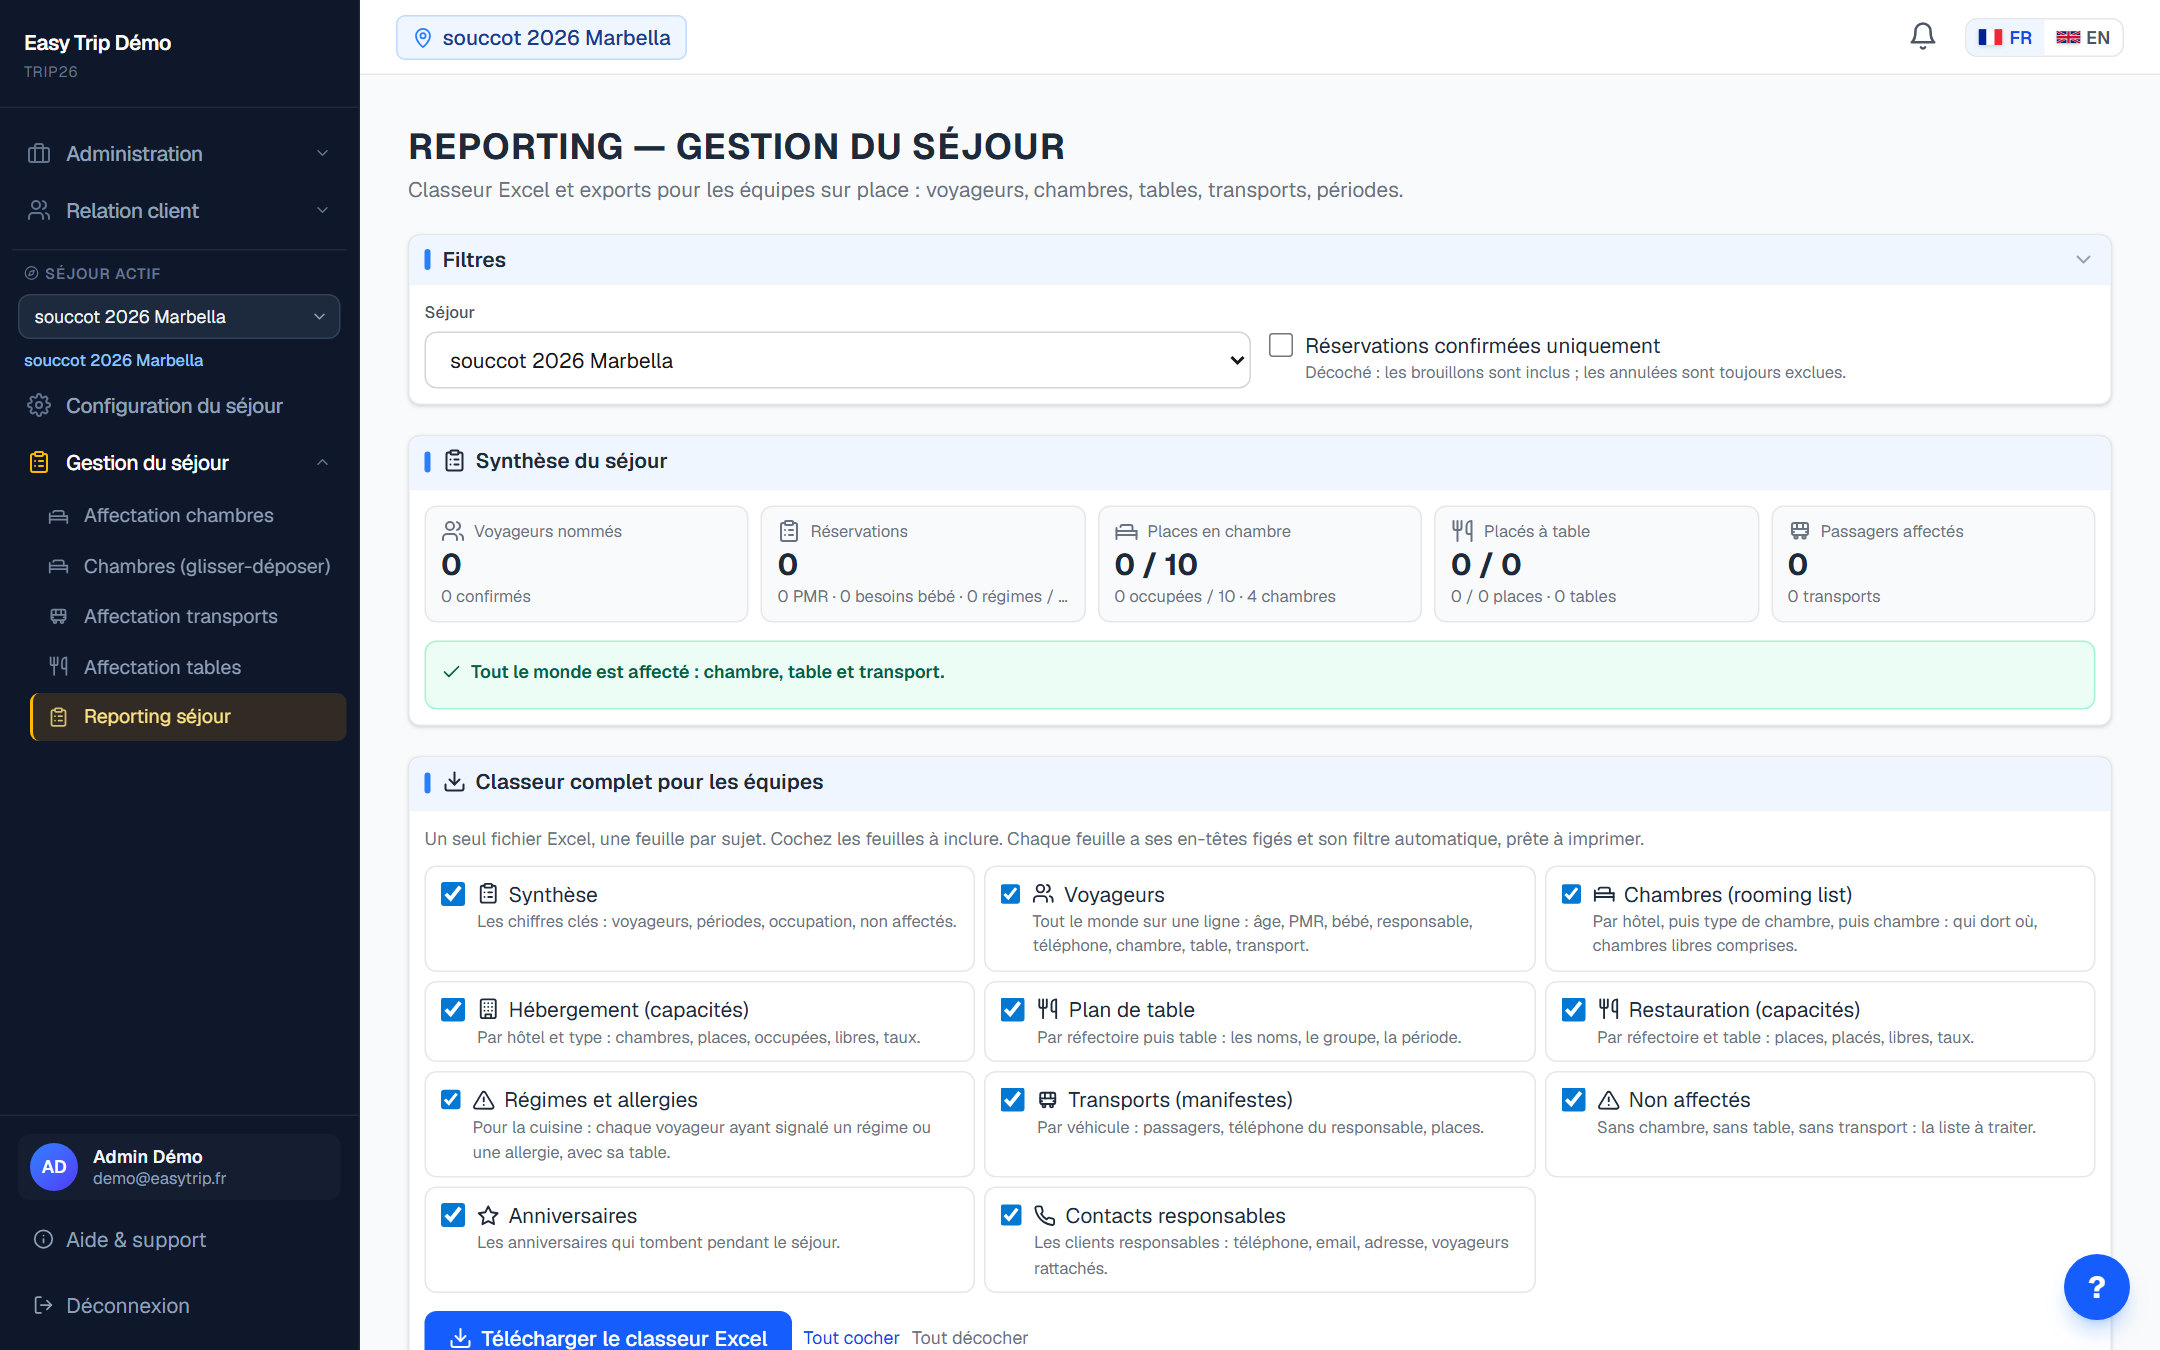This screenshot has height=1350, width=2160.
Task: Uncheck the Chambres (rooming list) checkbox
Action: point(1572,894)
